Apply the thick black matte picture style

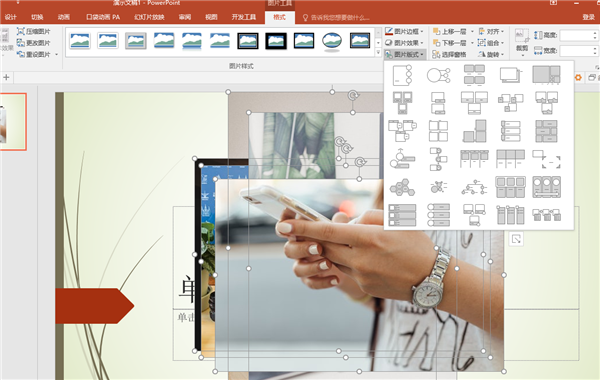(x=276, y=41)
